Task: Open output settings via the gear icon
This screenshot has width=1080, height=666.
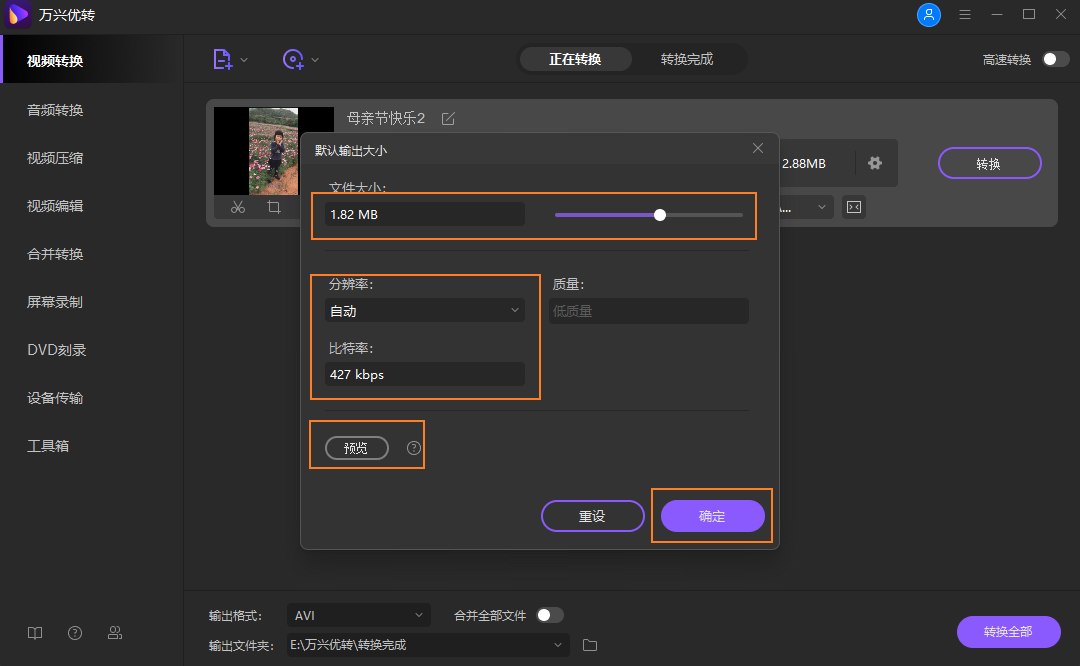Action: 876,163
